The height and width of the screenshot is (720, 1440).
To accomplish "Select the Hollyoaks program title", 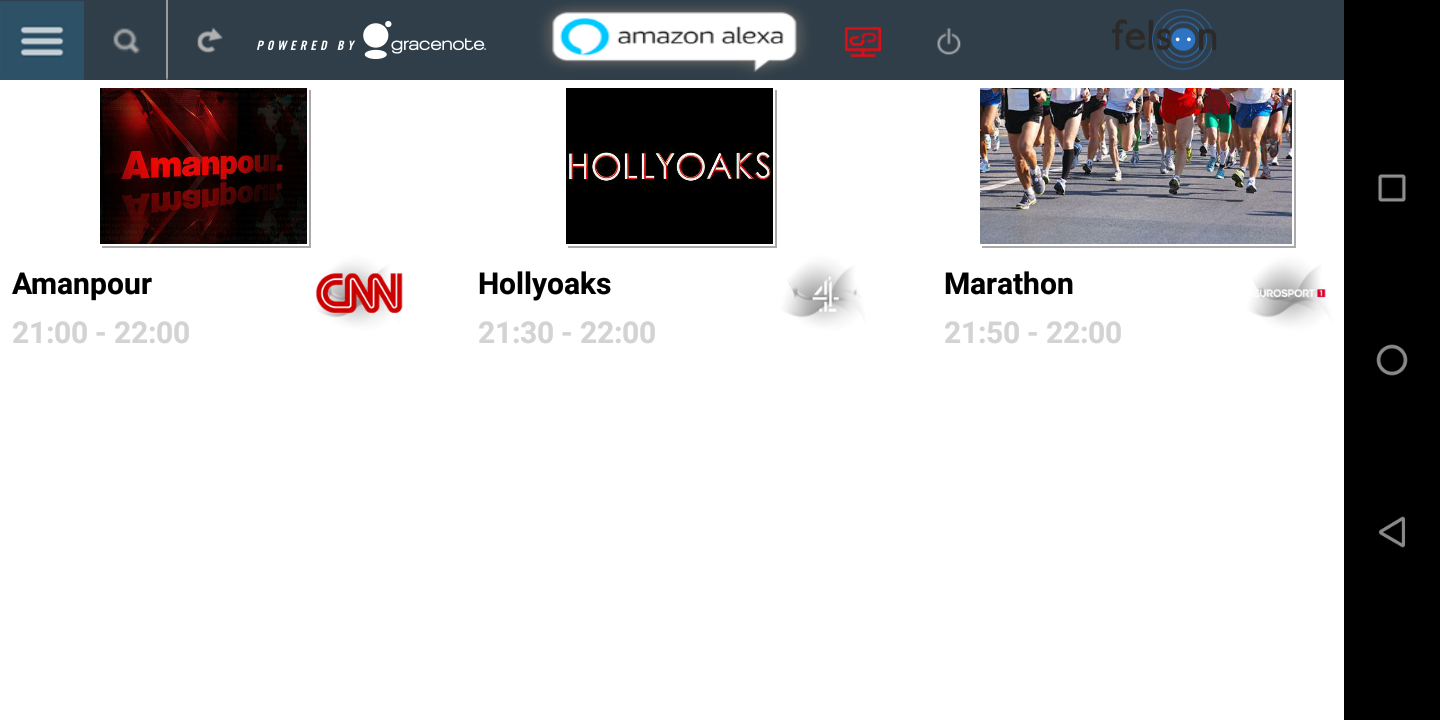I will click(x=545, y=284).
